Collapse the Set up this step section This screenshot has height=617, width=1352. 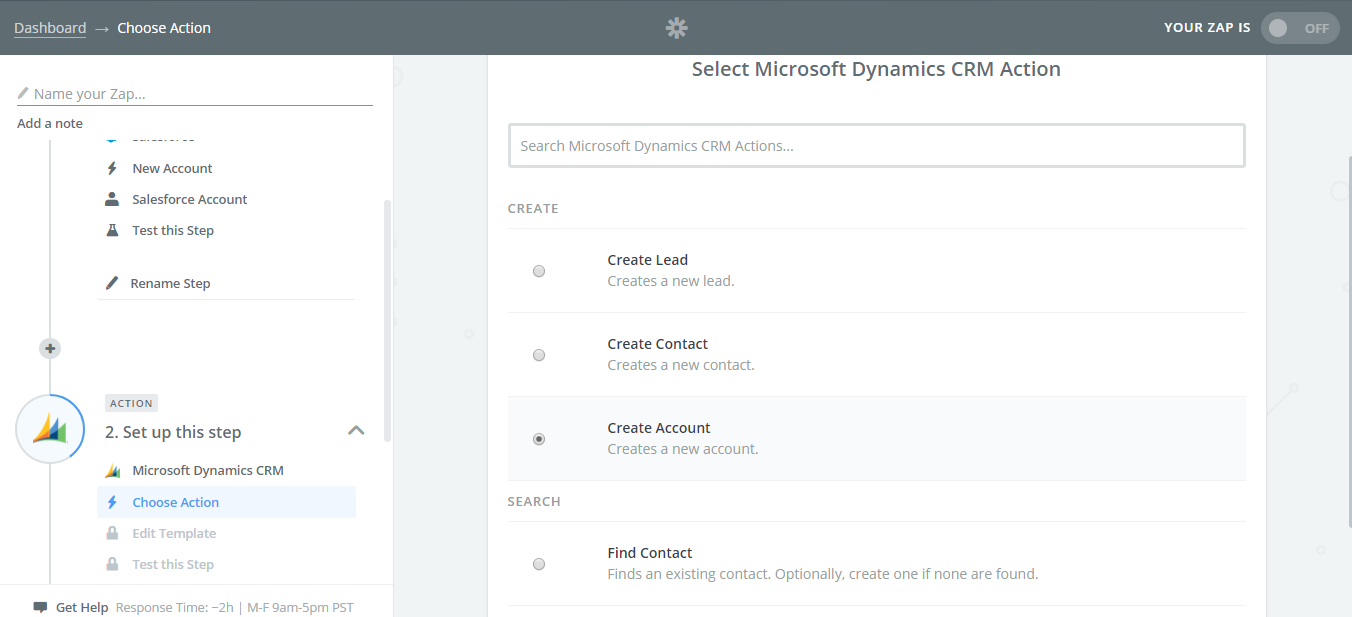tap(355, 431)
